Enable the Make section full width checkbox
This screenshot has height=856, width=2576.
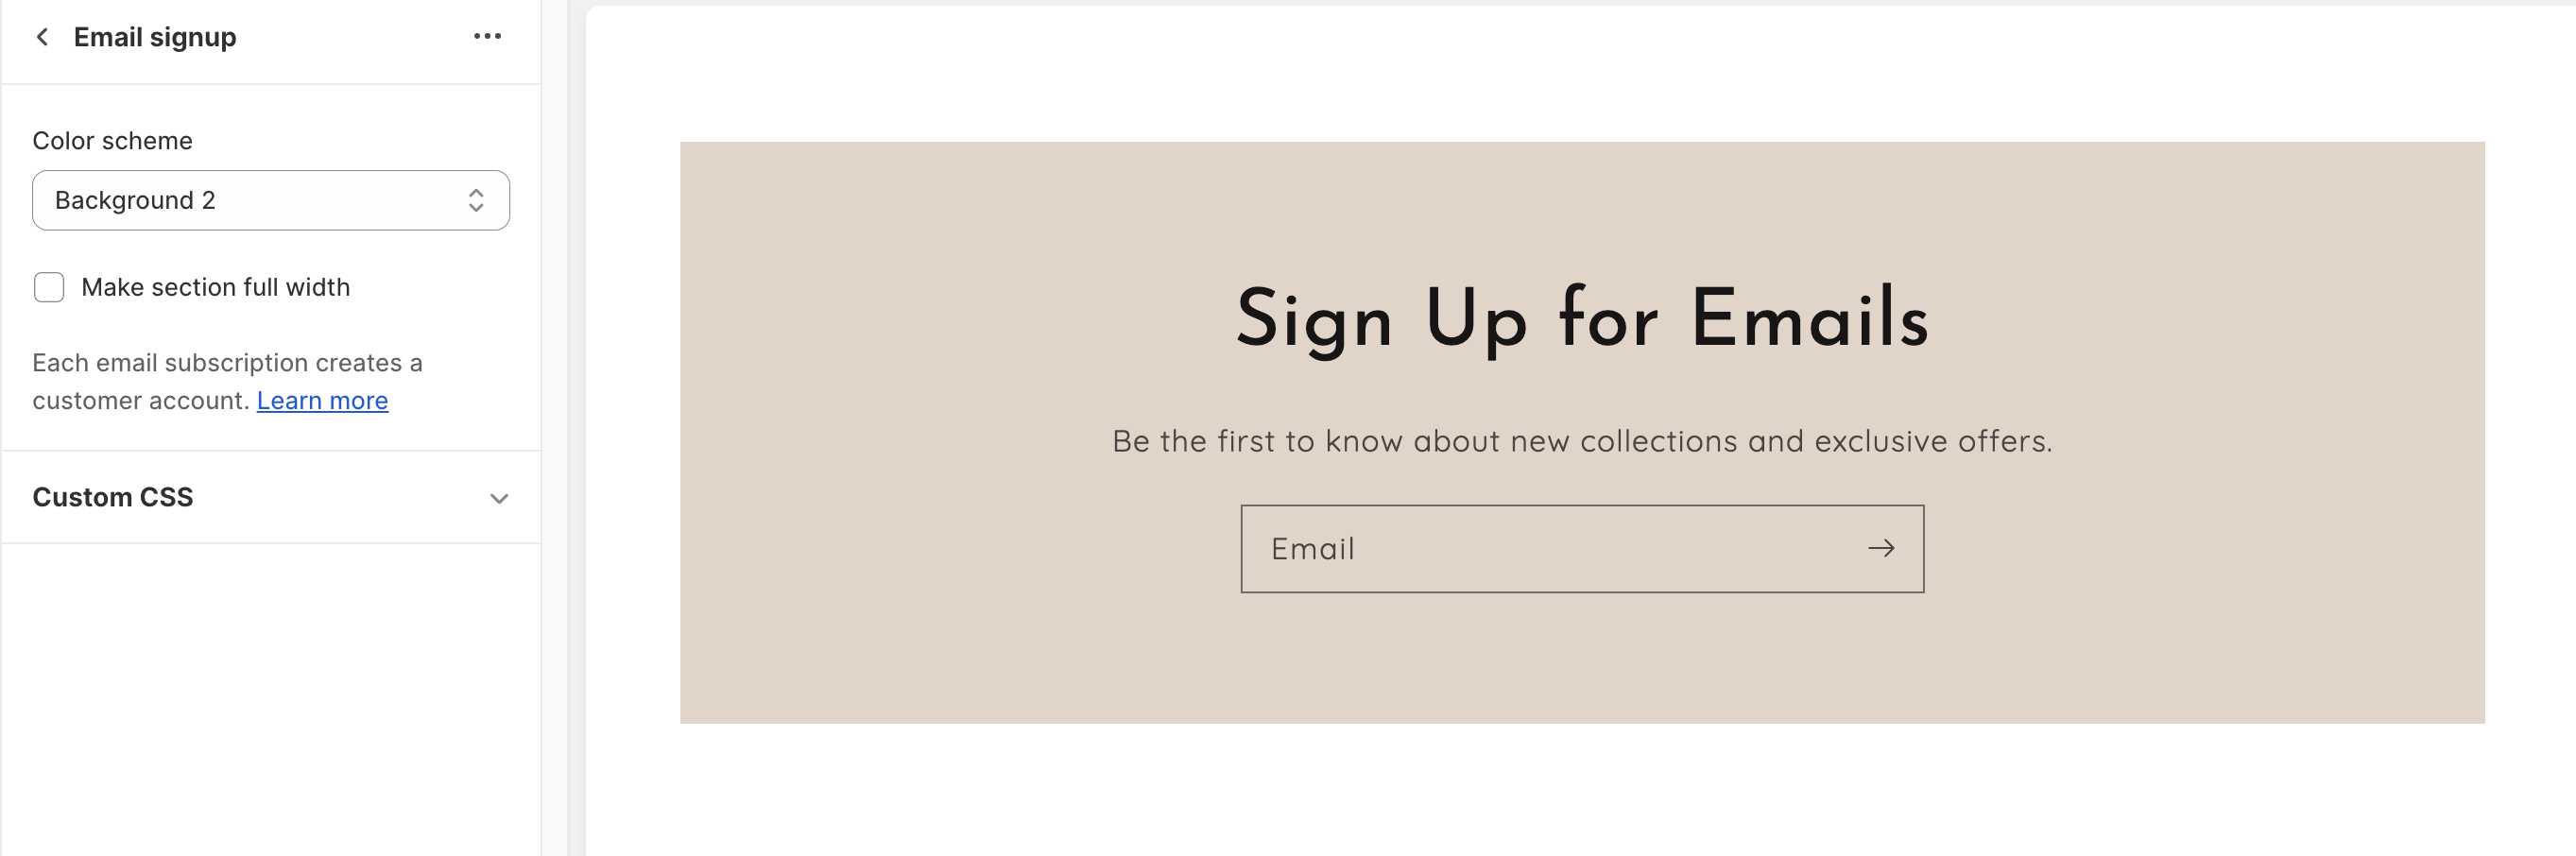click(49, 287)
